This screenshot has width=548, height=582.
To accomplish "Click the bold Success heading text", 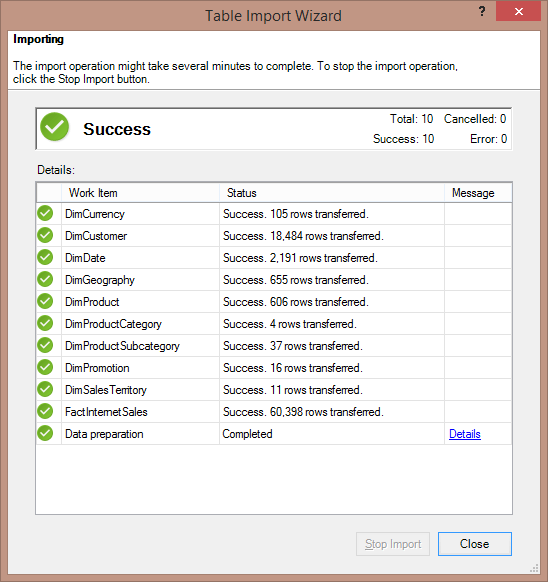I will tap(117, 129).
